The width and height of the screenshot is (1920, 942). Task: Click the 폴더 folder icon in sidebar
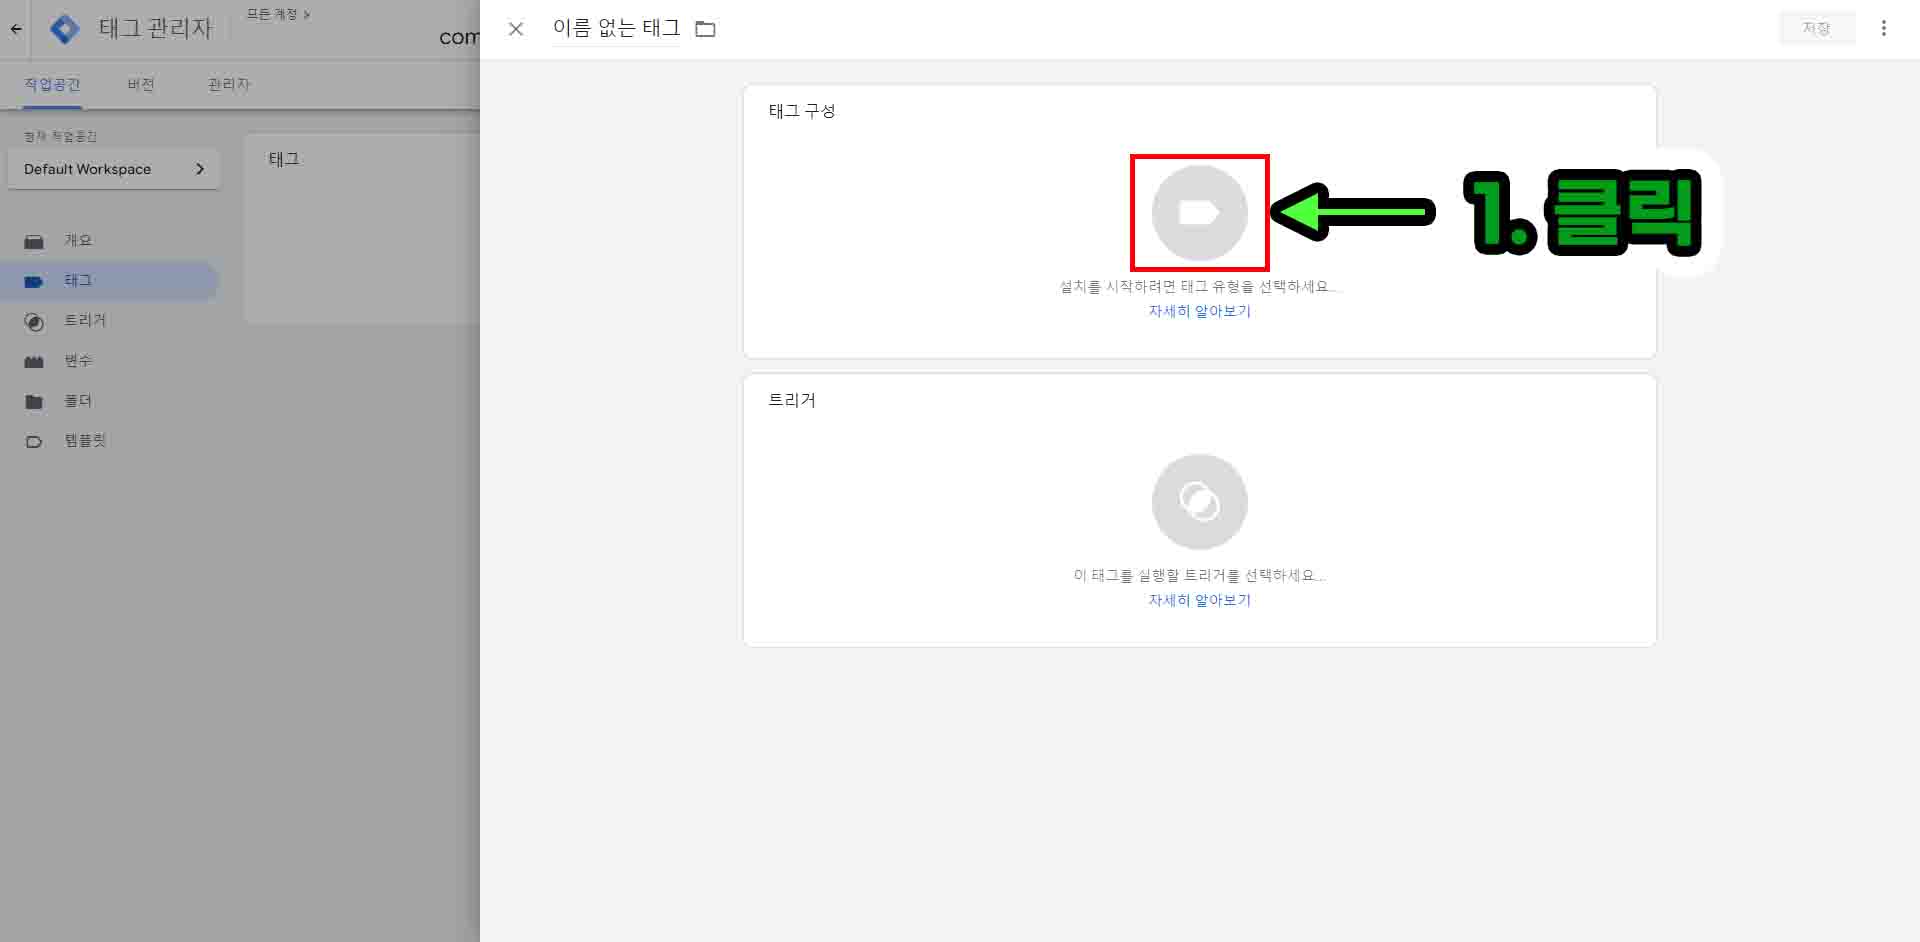[34, 402]
